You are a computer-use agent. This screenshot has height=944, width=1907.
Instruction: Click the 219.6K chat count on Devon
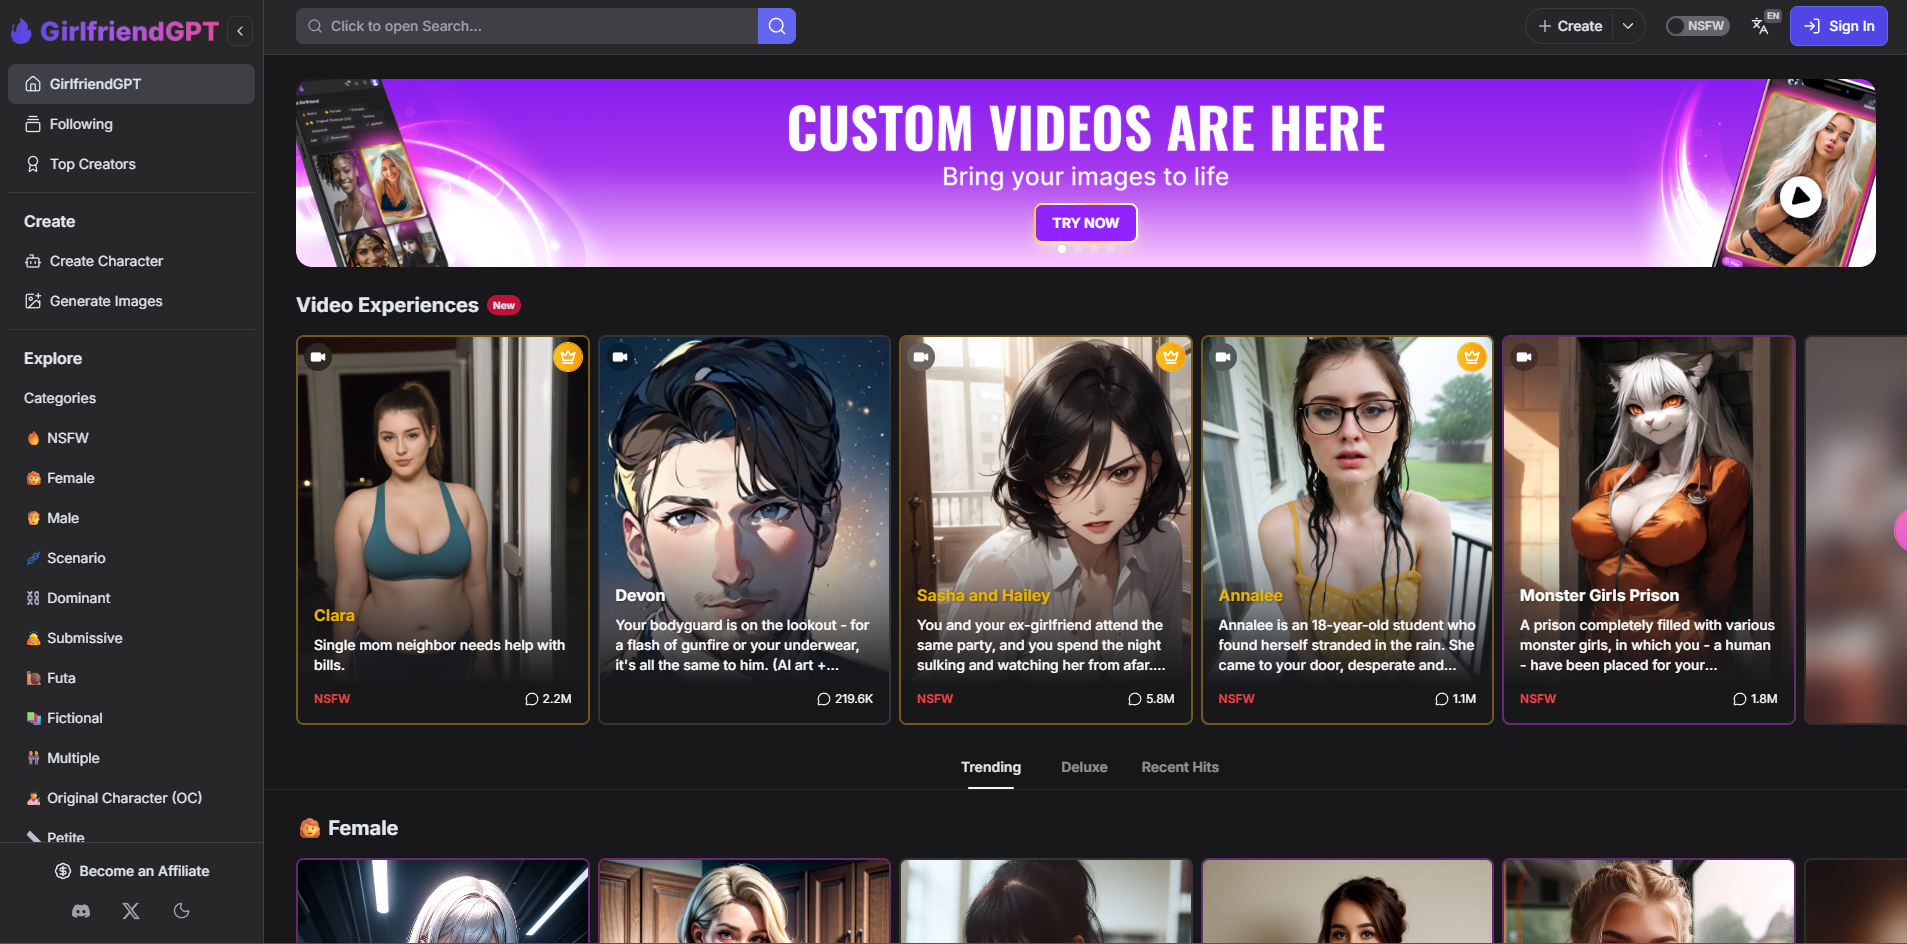pyautogui.click(x=845, y=699)
